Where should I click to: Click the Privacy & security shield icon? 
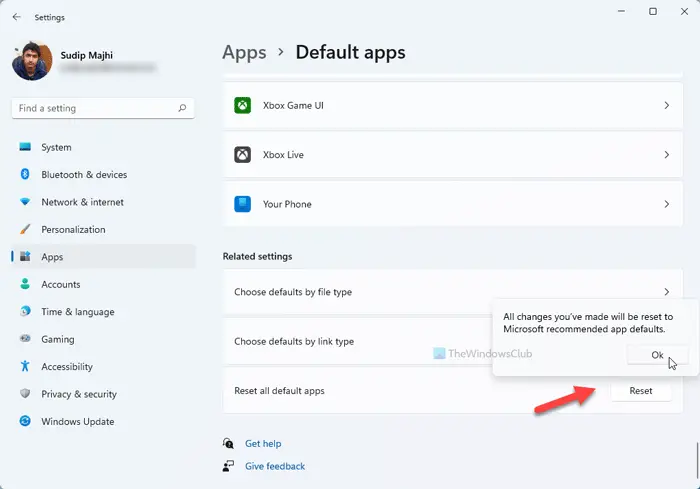coord(25,393)
